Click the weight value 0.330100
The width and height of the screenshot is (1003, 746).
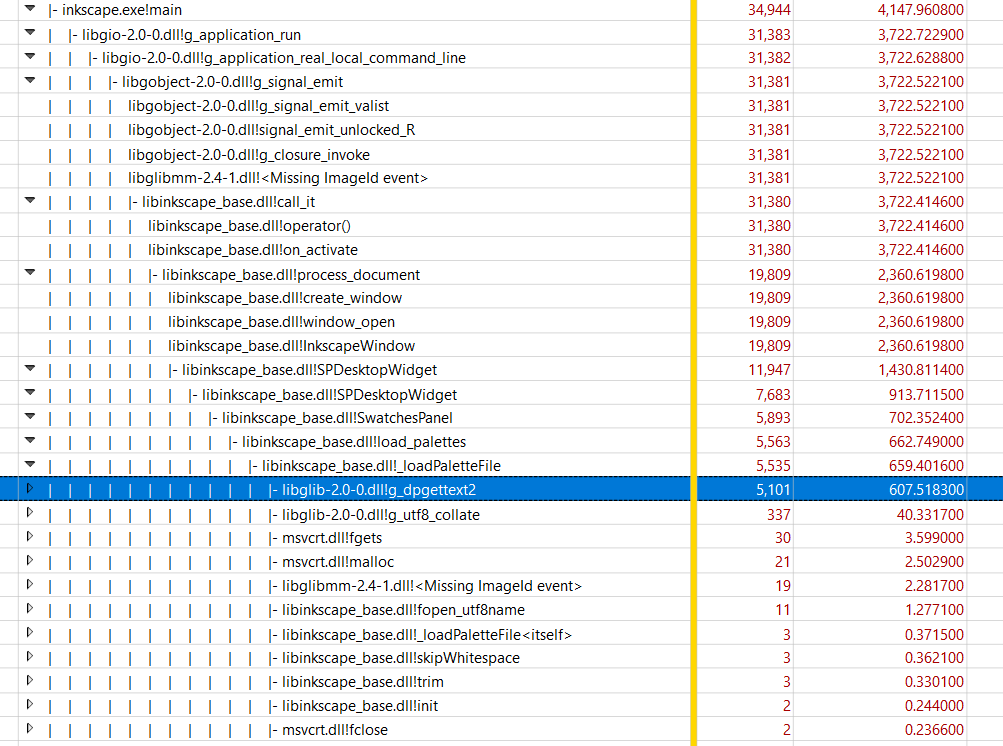(x=934, y=682)
